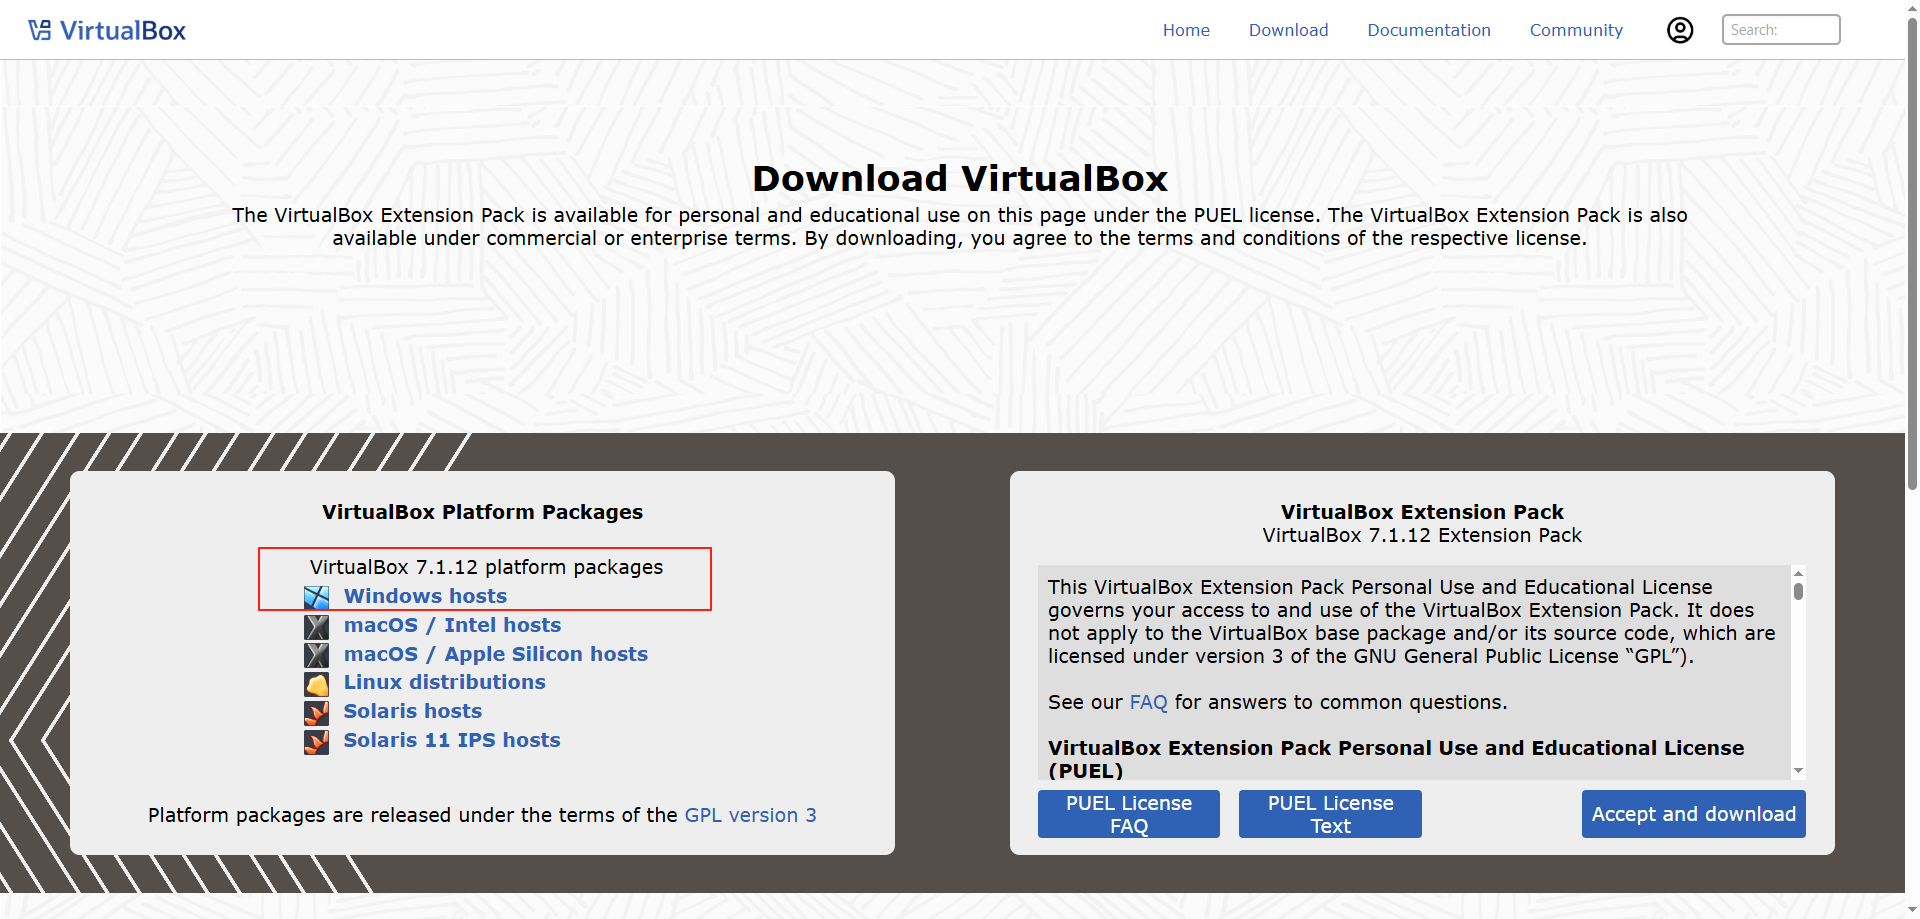1920x919 pixels.
Task: Open the PUEL License FAQ
Action: point(1128,813)
